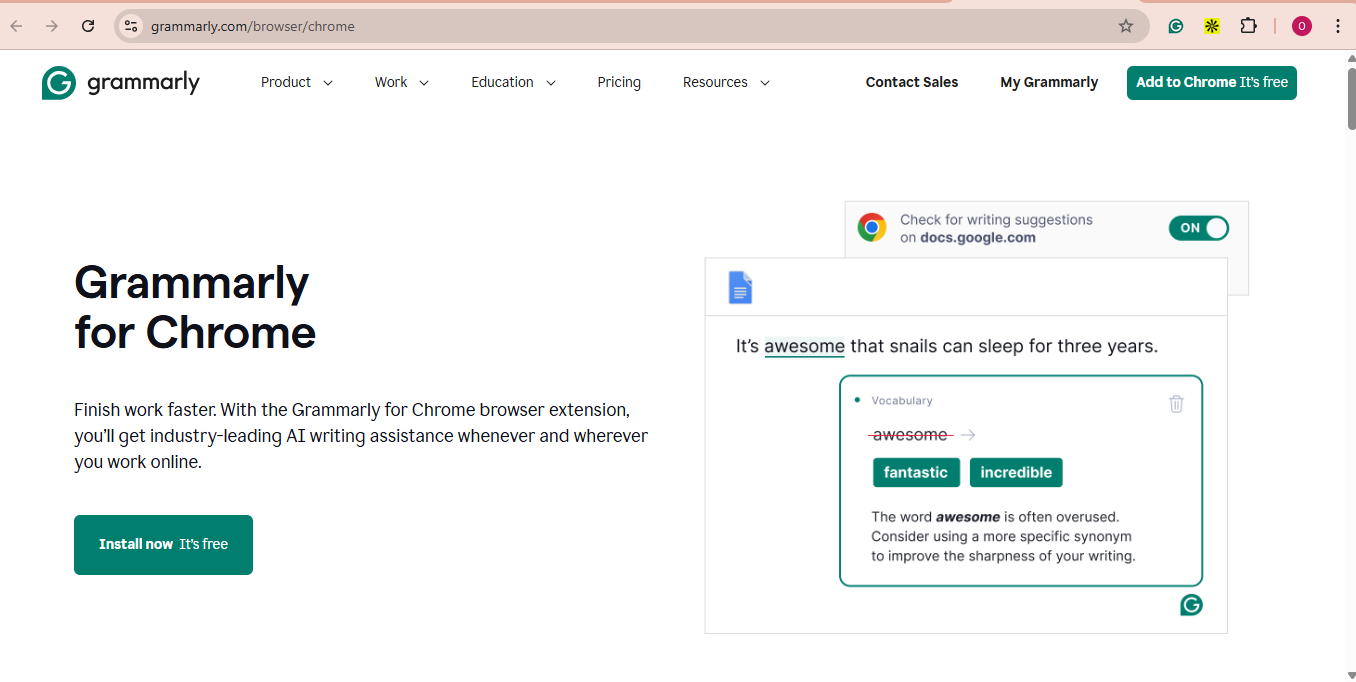Open the Chrome profile avatar
The height and width of the screenshot is (682, 1356).
[x=1302, y=26]
